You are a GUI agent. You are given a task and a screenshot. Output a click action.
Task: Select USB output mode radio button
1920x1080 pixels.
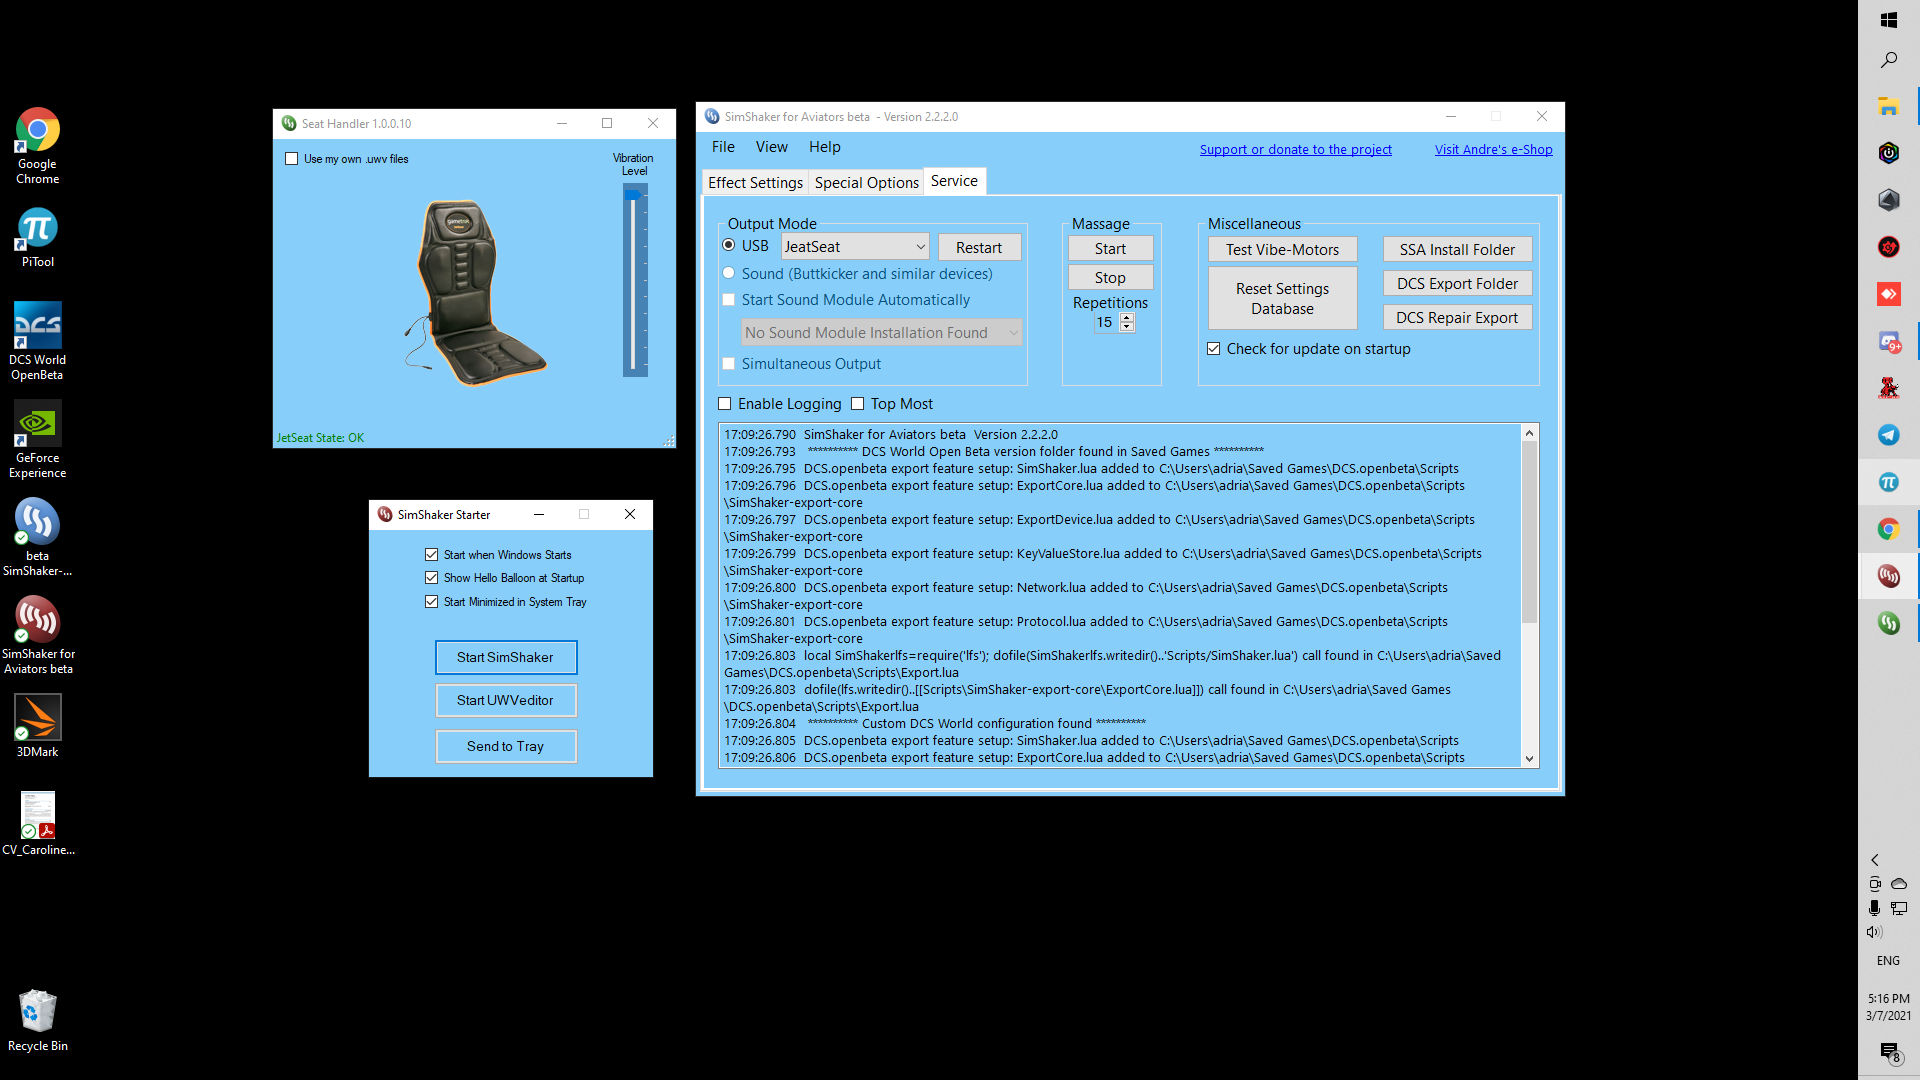[728, 245]
